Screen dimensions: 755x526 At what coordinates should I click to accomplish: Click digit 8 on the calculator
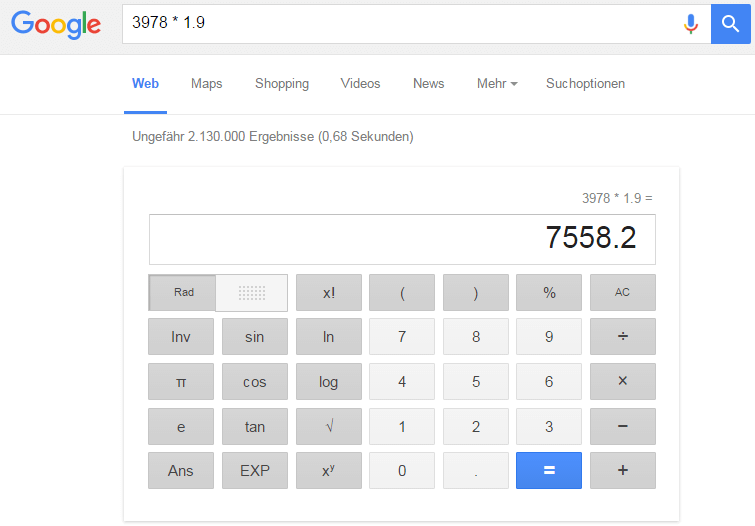(476, 337)
